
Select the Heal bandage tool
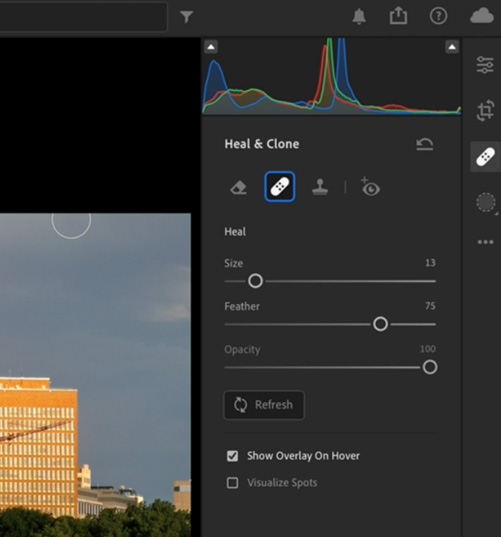pyautogui.click(x=279, y=187)
